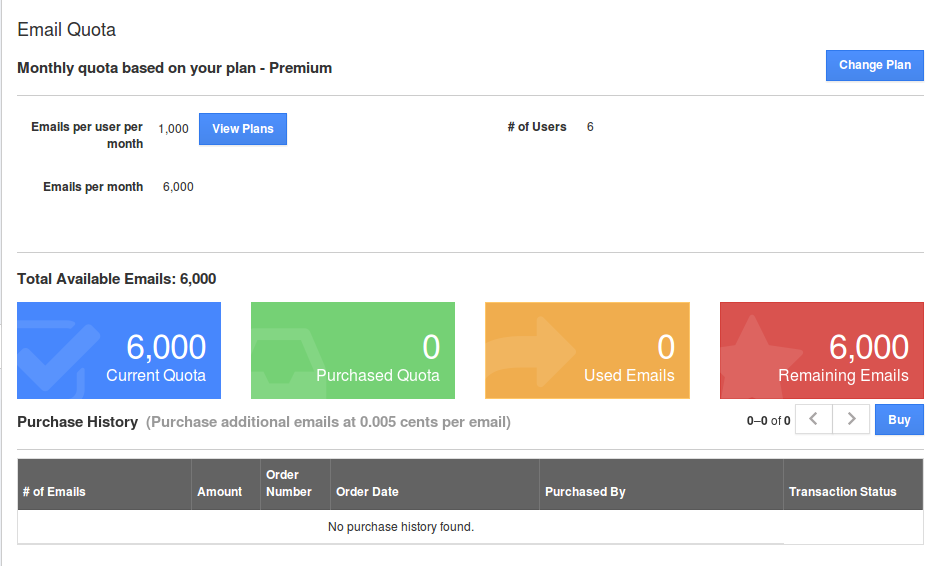Select the red Remaining Emails tile
The width and height of the screenshot is (935, 566).
tap(822, 350)
